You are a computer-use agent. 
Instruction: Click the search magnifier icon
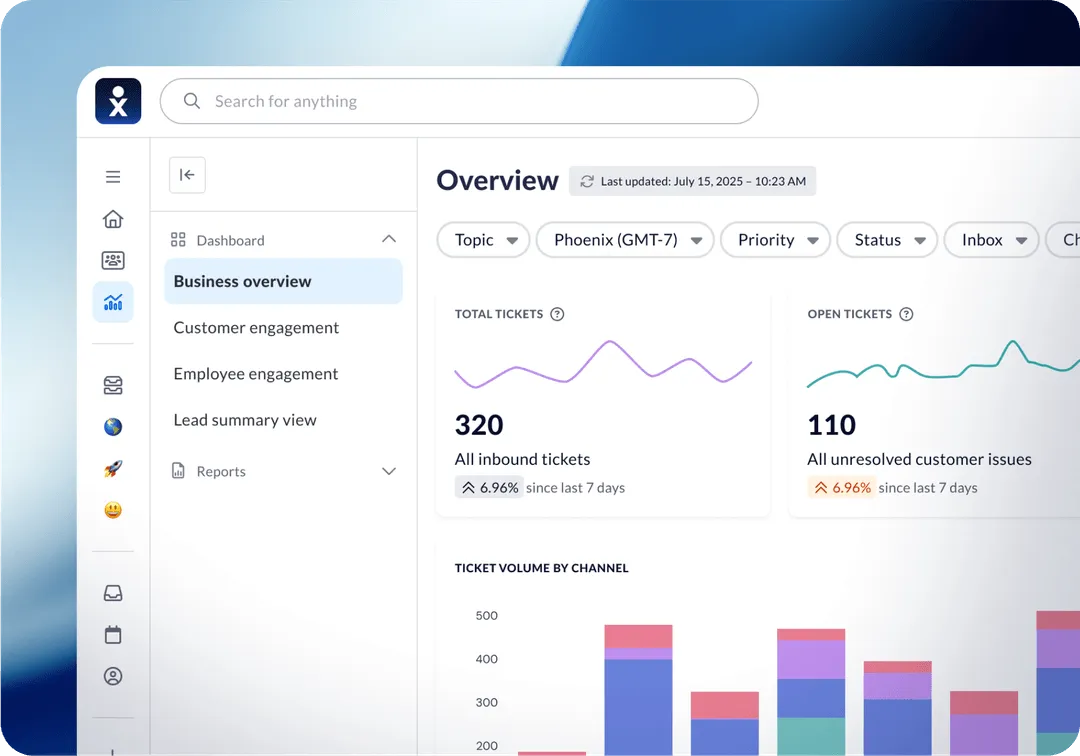pyautogui.click(x=191, y=101)
